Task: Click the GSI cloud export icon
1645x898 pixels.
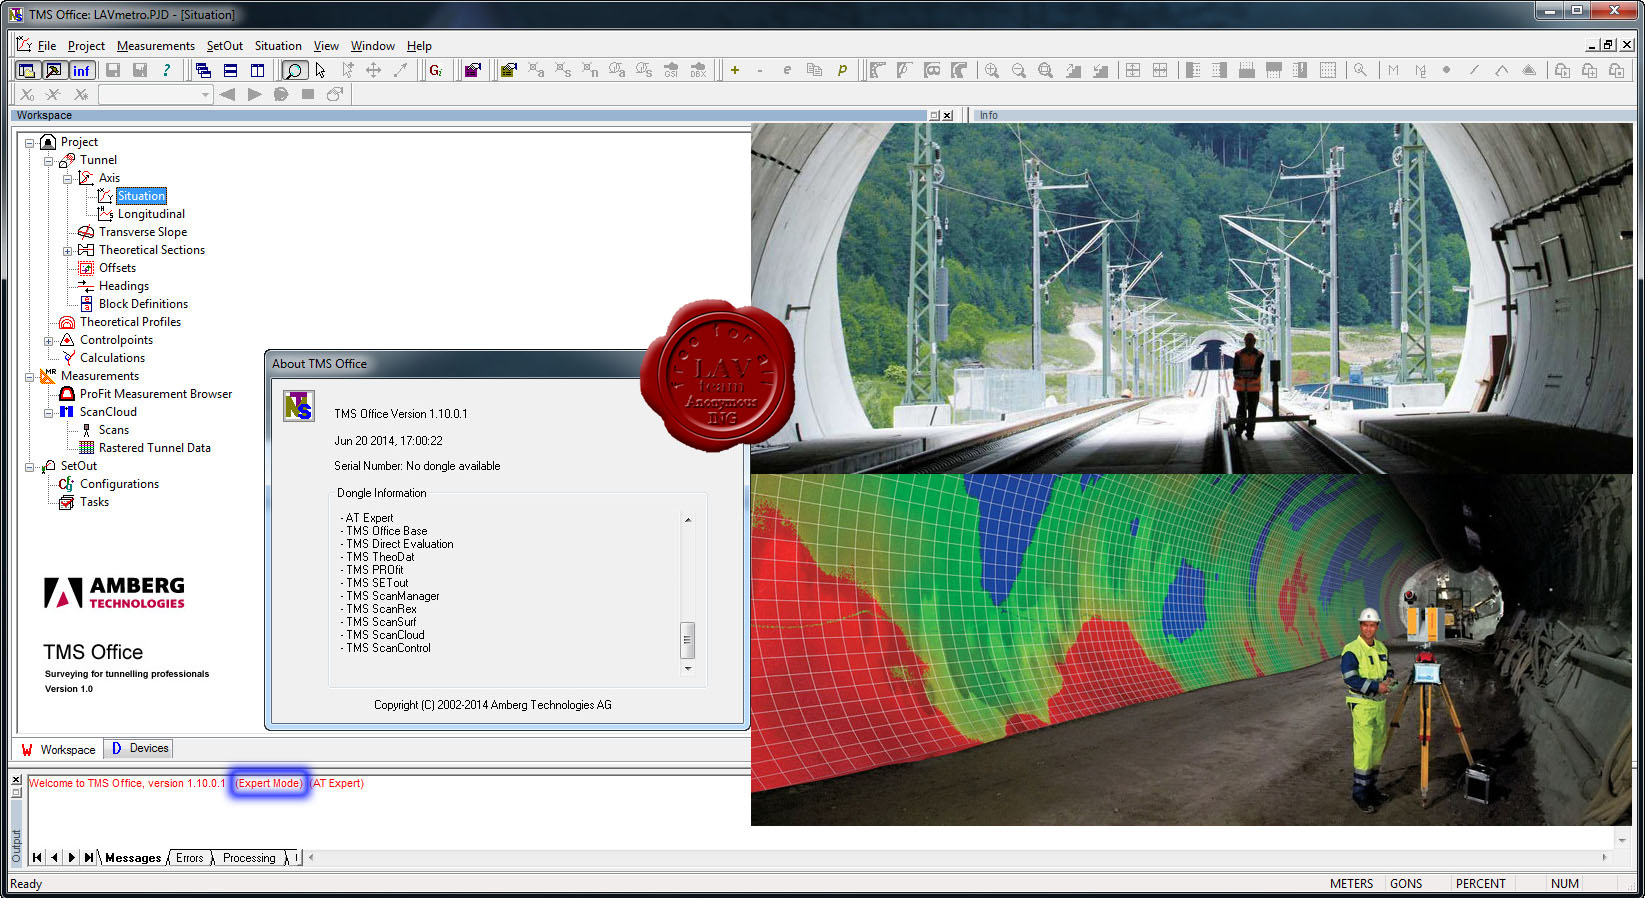Action: pos(671,70)
